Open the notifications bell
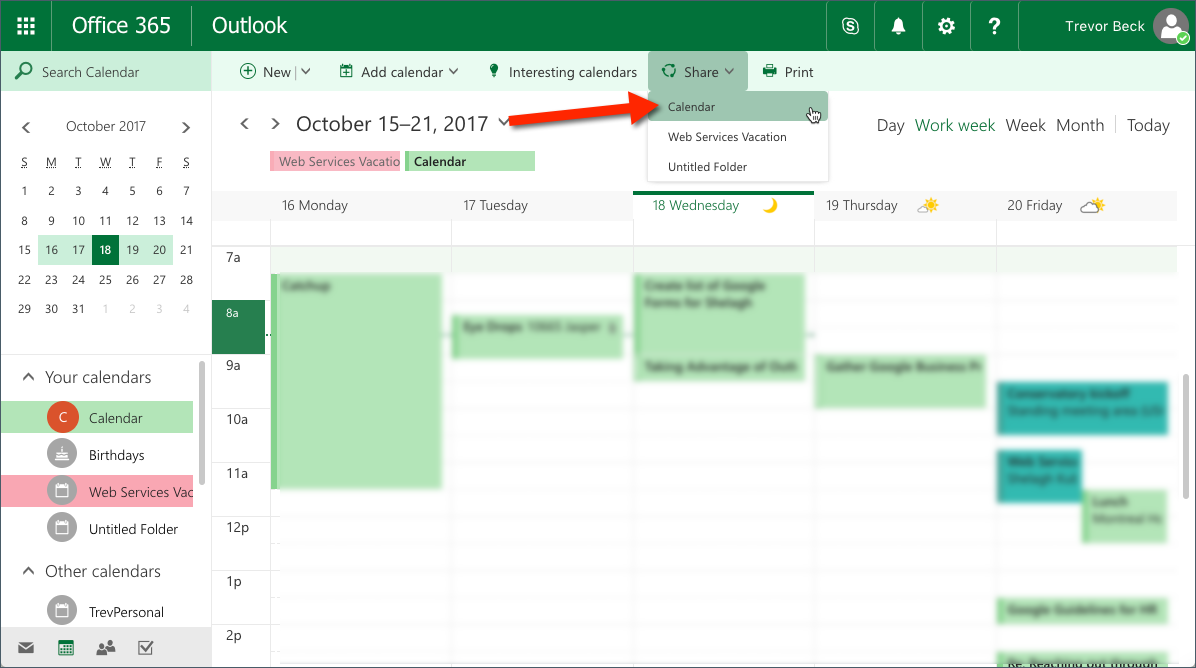The image size is (1196, 668). tap(899, 26)
